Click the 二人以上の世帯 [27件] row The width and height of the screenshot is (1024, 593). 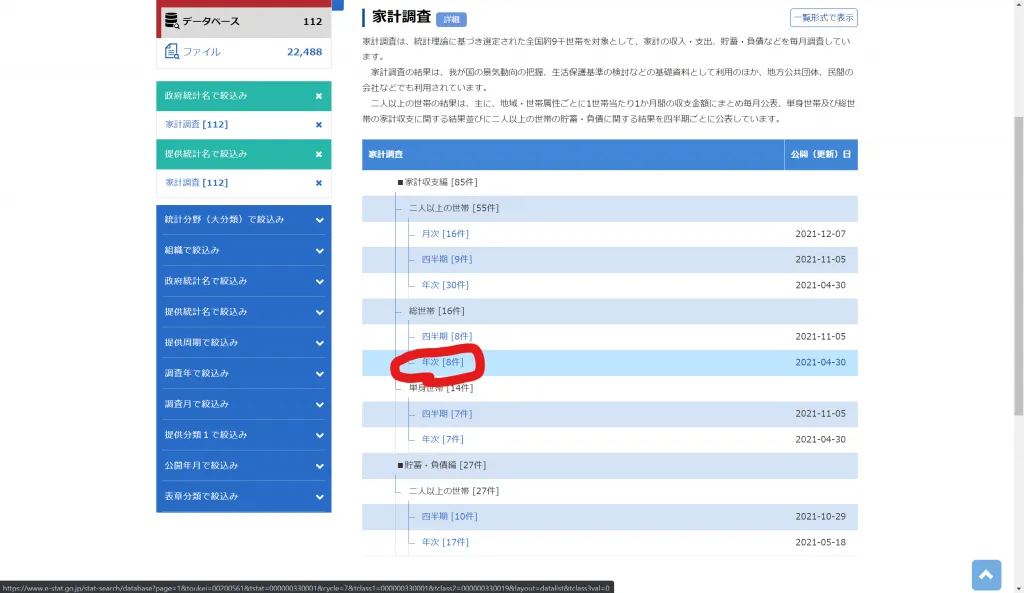click(610, 491)
